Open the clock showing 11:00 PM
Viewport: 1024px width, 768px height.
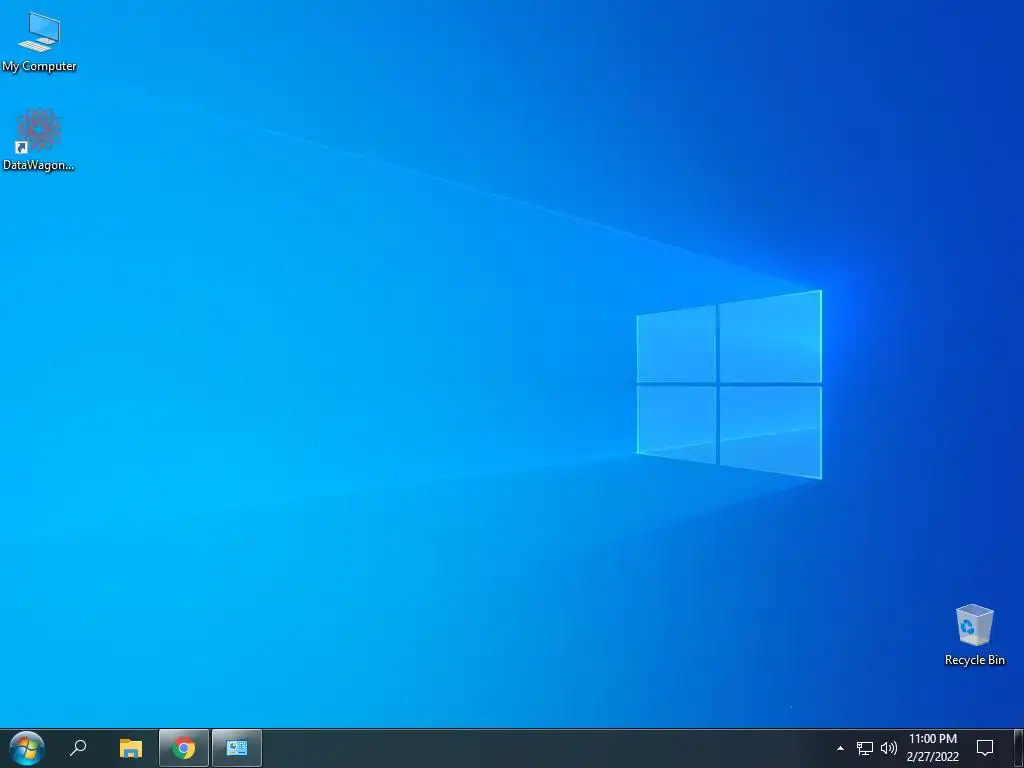(x=933, y=748)
